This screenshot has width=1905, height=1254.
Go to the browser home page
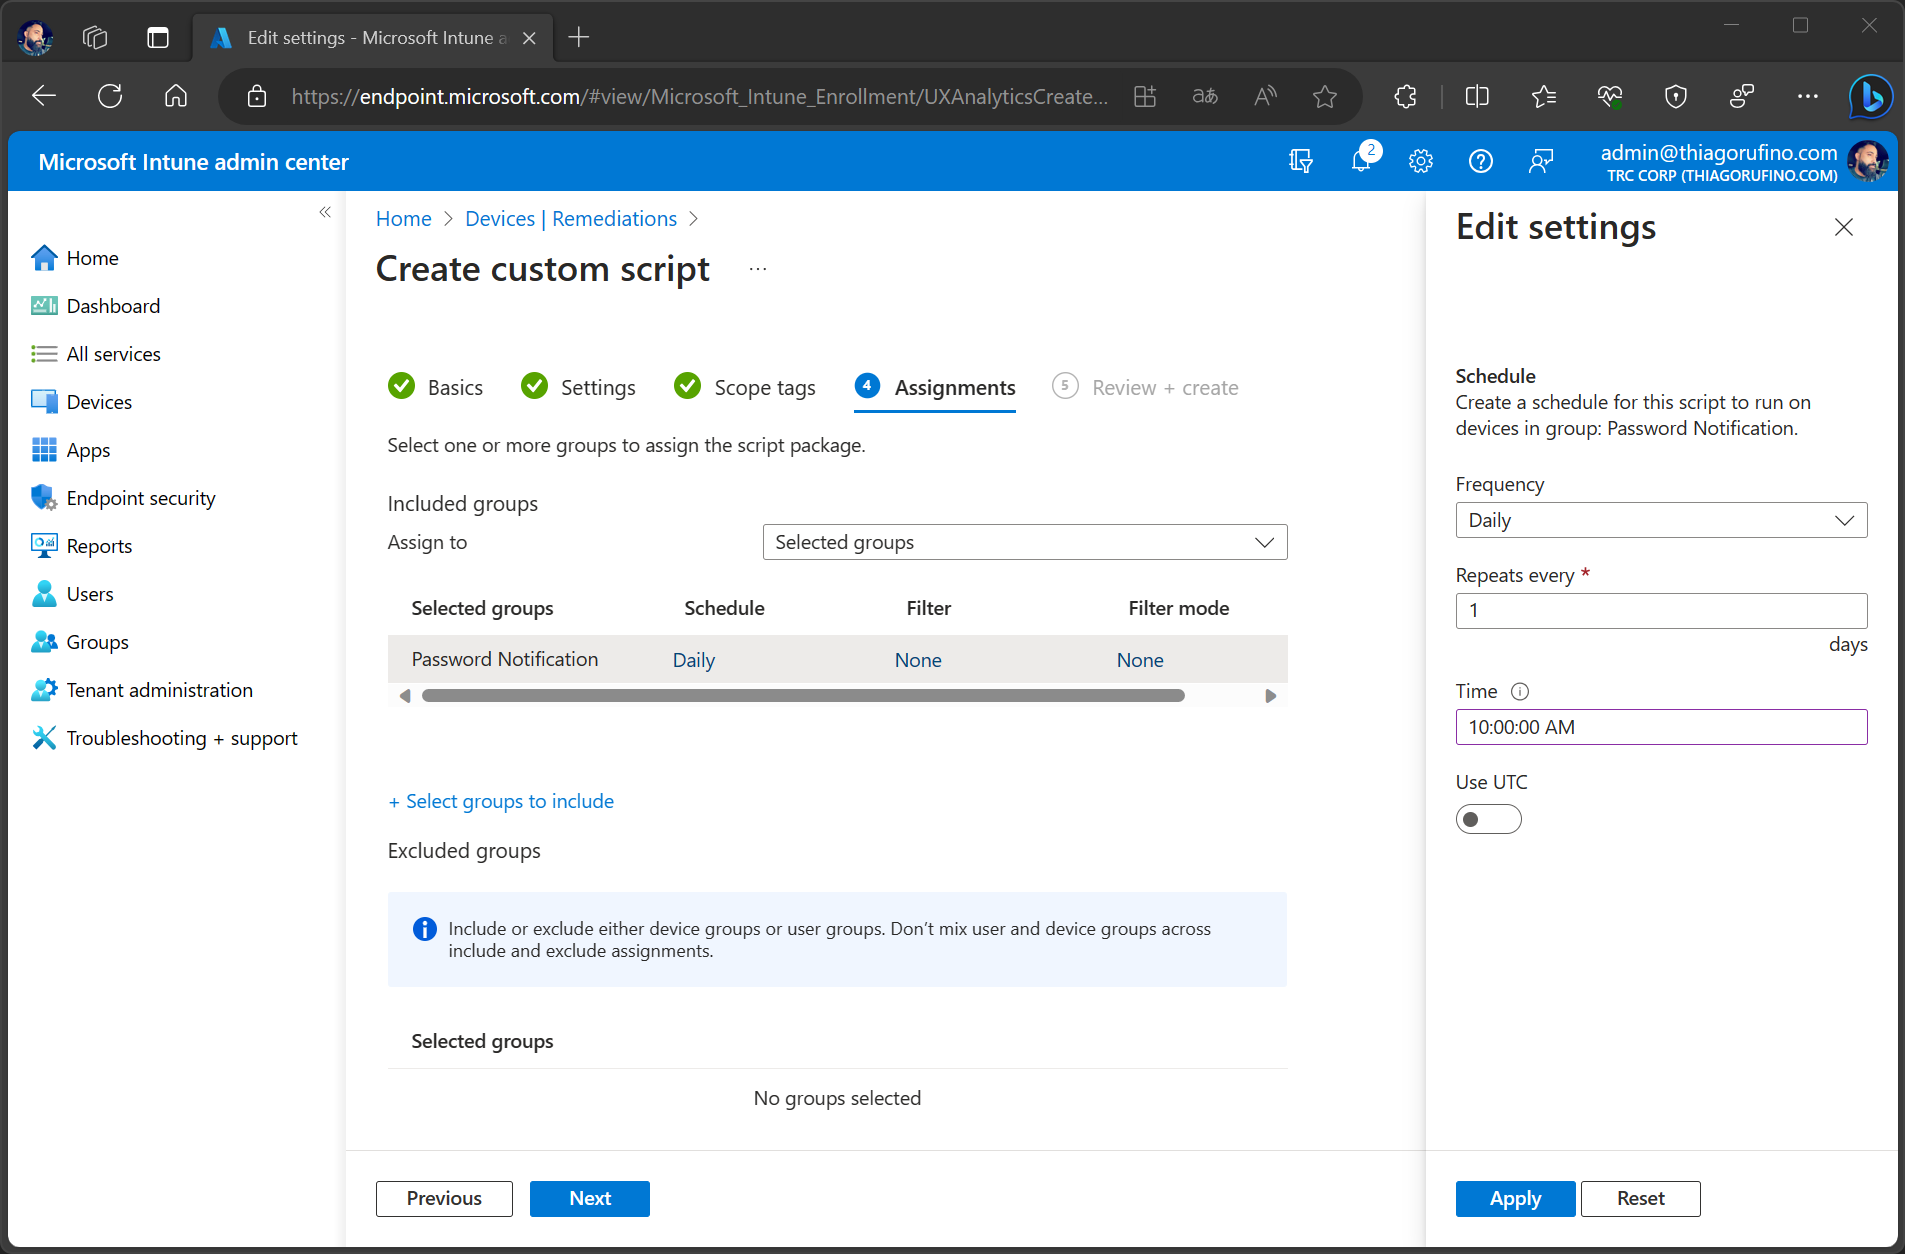click(x=176, y=96)
